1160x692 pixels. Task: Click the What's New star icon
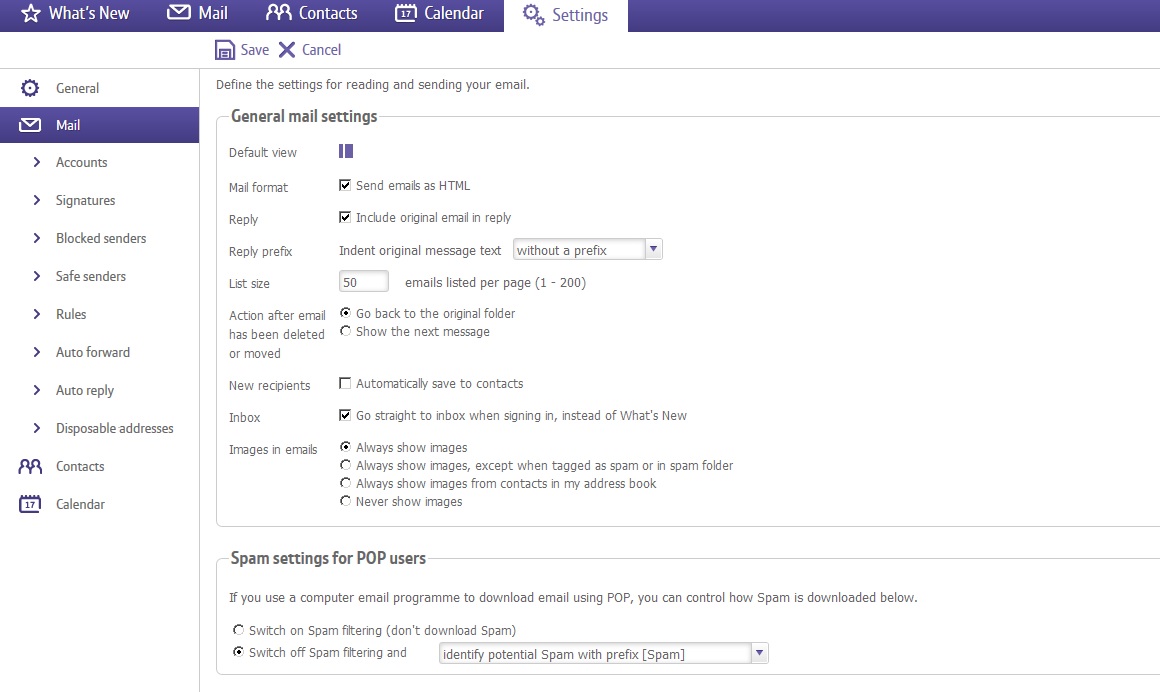tap(28, 13)
